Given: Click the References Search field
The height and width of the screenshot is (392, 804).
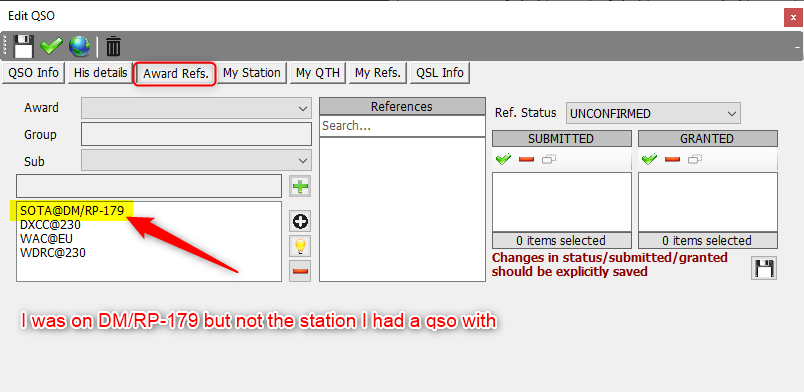Looking at the screenshot, I should (x=402, y=126).
